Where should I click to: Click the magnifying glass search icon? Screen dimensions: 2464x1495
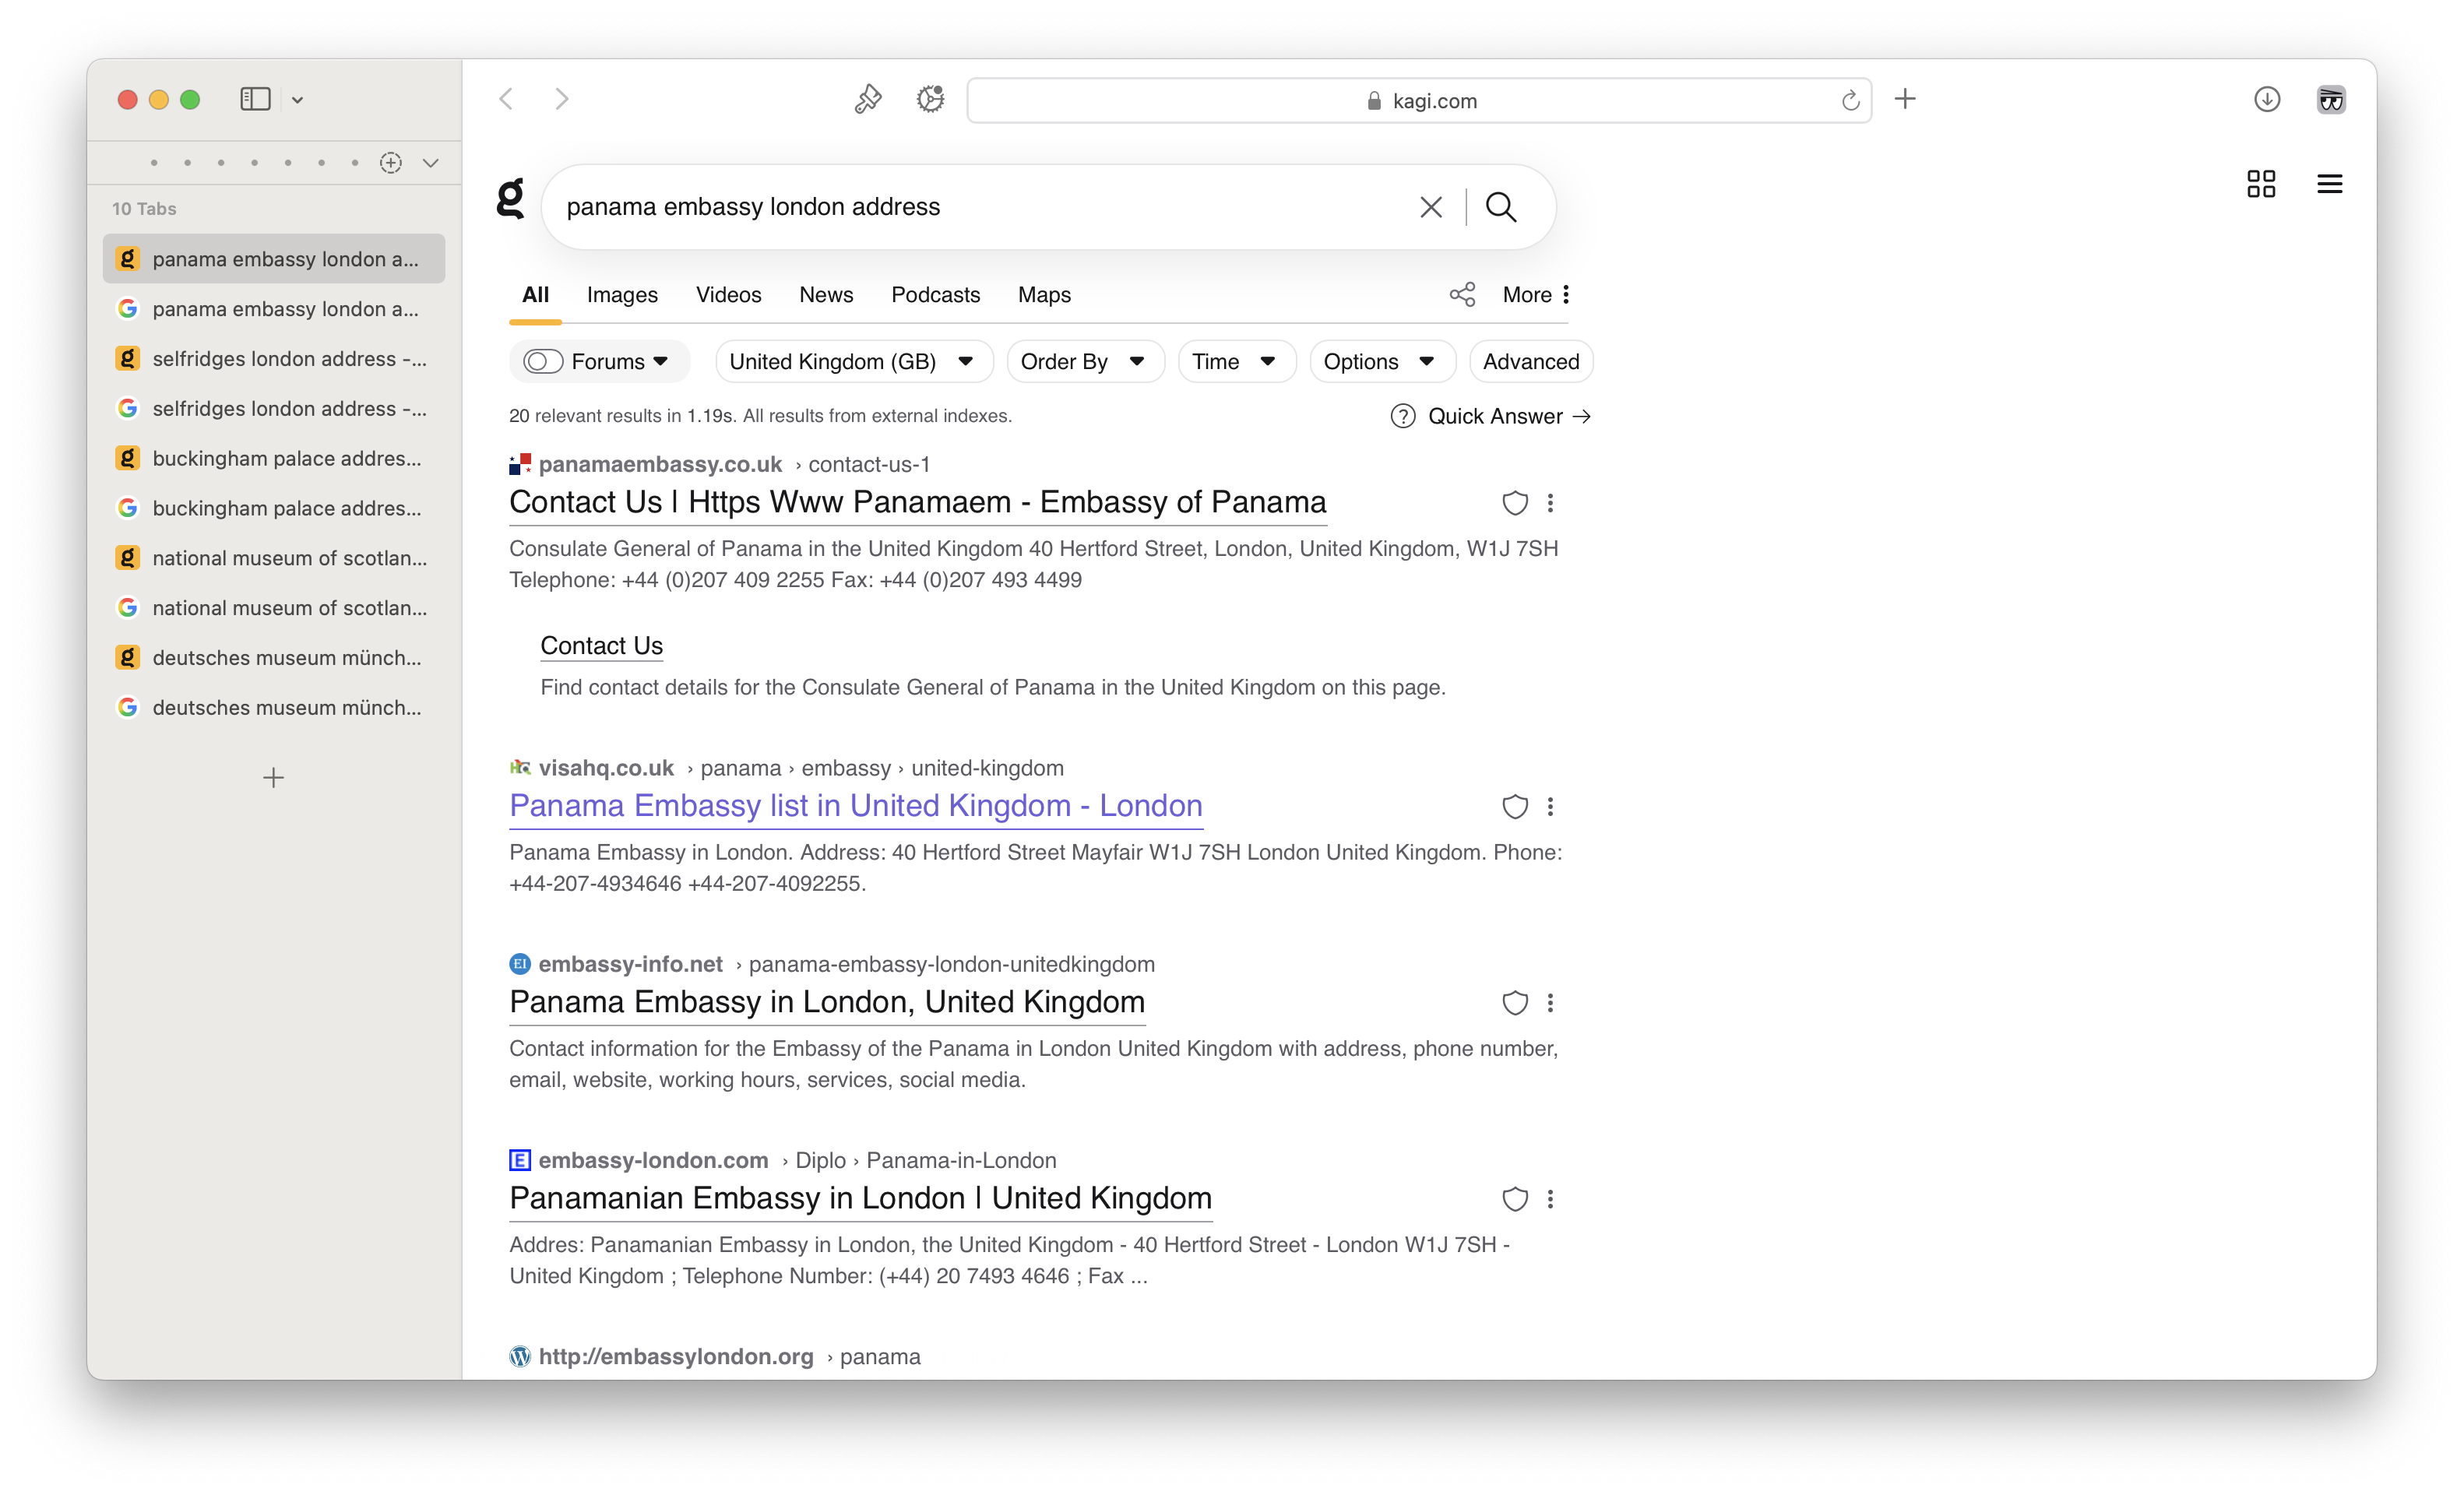click(1500, 207)
